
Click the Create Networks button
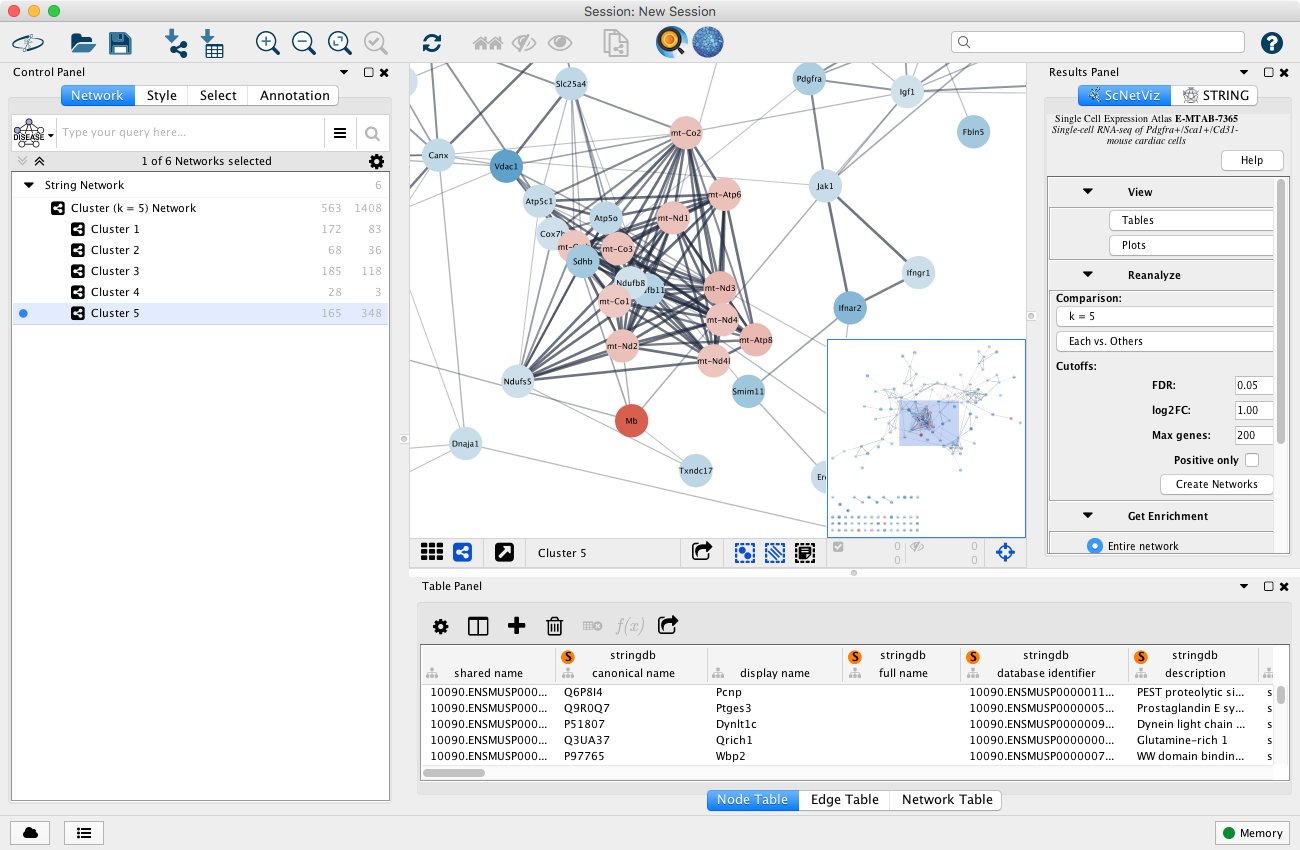[1216, 484]
